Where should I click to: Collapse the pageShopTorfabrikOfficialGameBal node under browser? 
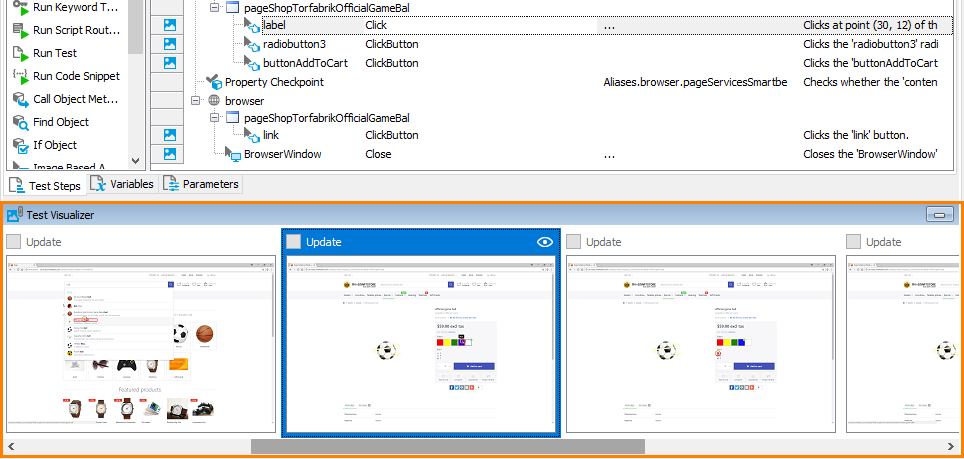[214, 117]
